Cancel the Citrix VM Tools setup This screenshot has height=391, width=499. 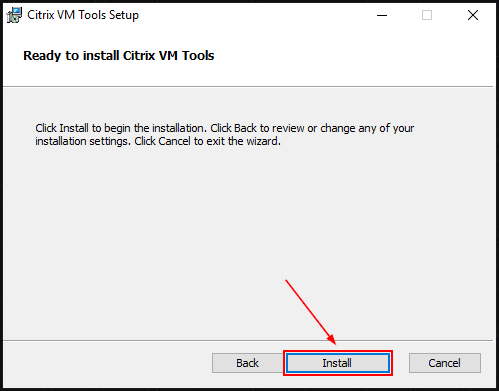pos(445,363)
